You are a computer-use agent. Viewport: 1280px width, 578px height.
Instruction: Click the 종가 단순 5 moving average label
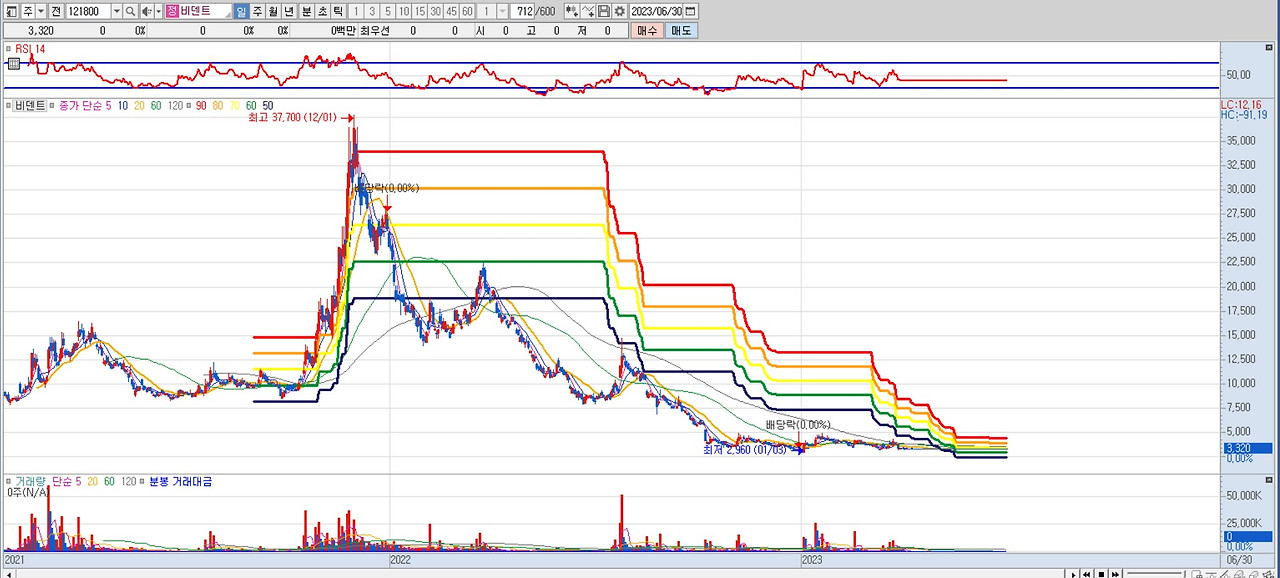tap(85, 105)
